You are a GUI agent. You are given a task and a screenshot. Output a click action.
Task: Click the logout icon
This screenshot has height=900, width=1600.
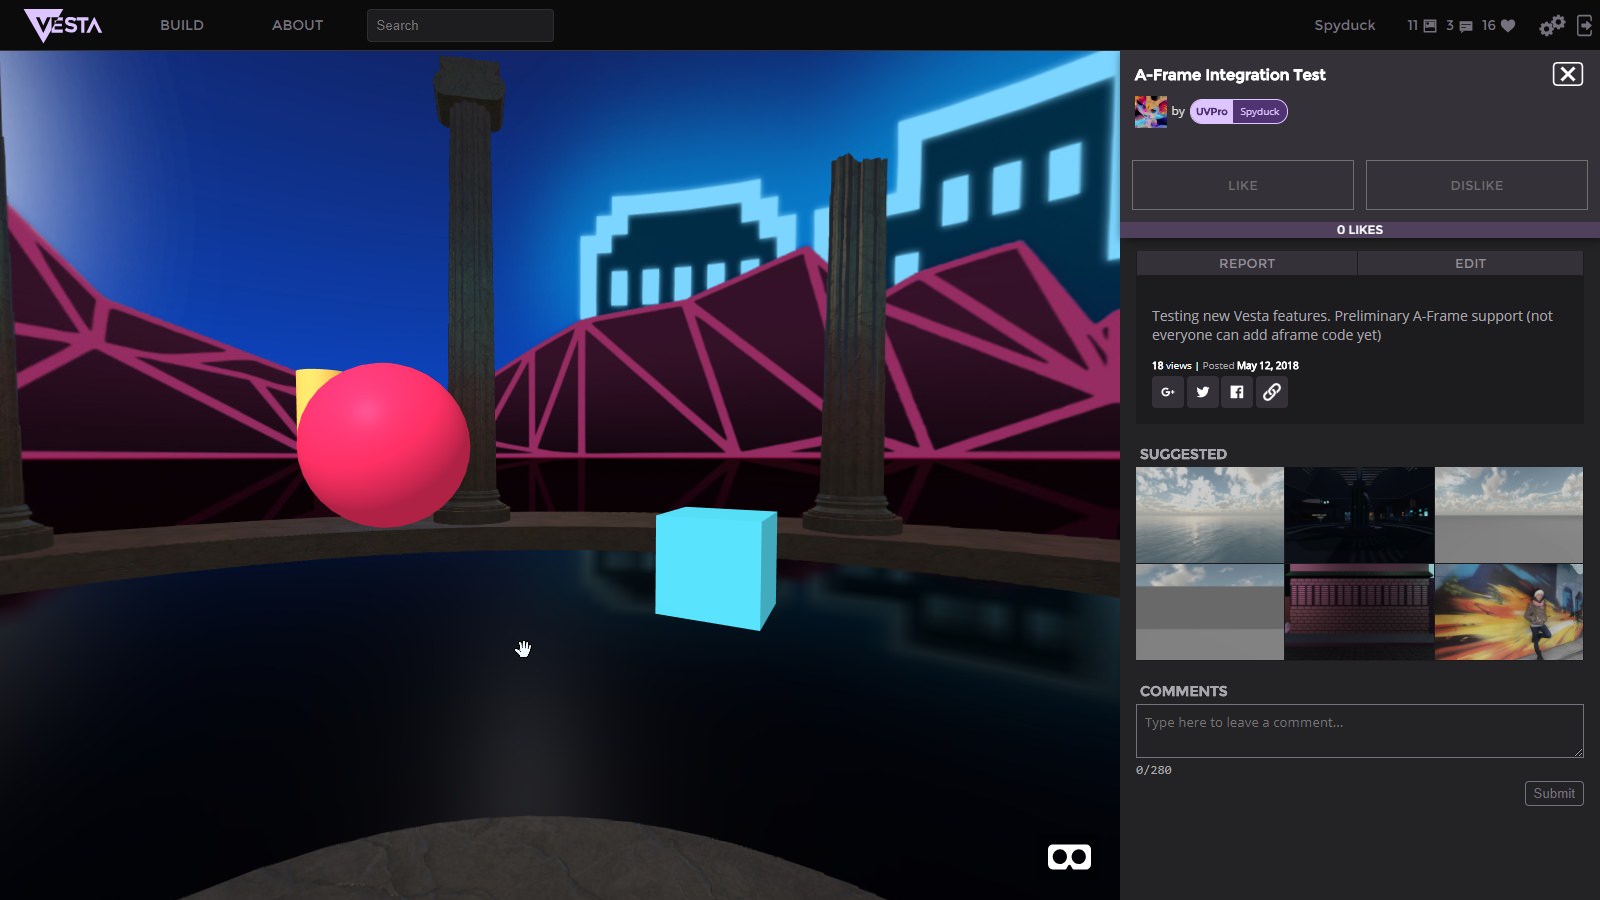[1584, 25]
